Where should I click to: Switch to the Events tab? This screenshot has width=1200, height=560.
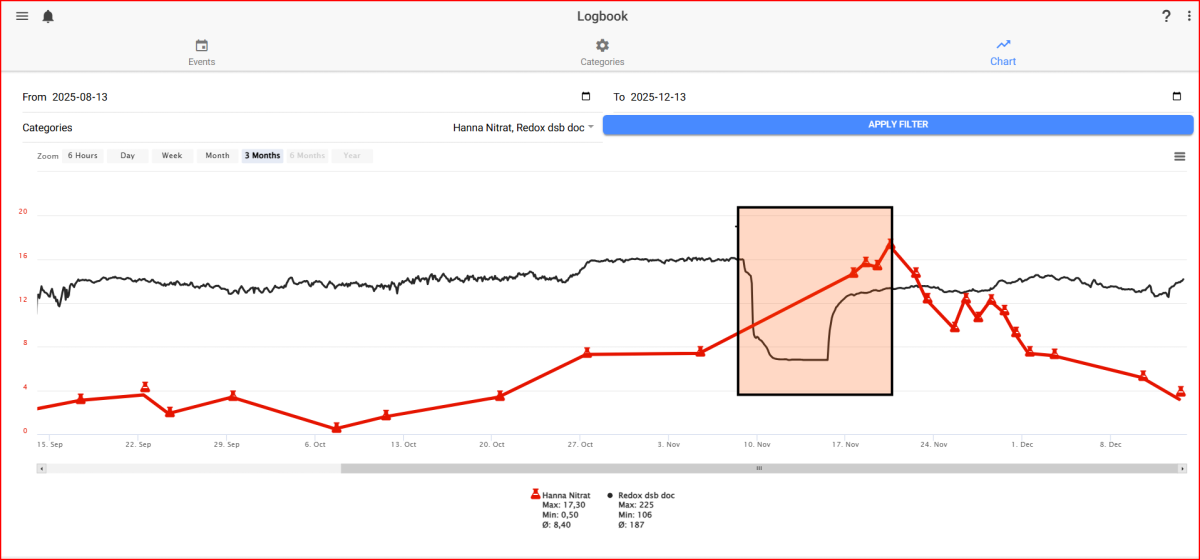pos(202,53)
